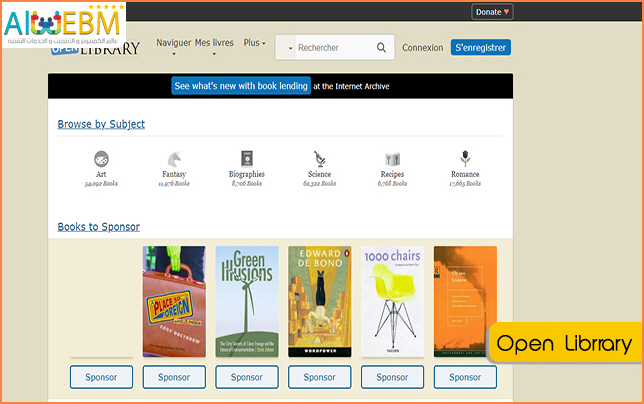
Task: Click Sponsor under Edward de Bono book
Action: [x=320, y=377]
